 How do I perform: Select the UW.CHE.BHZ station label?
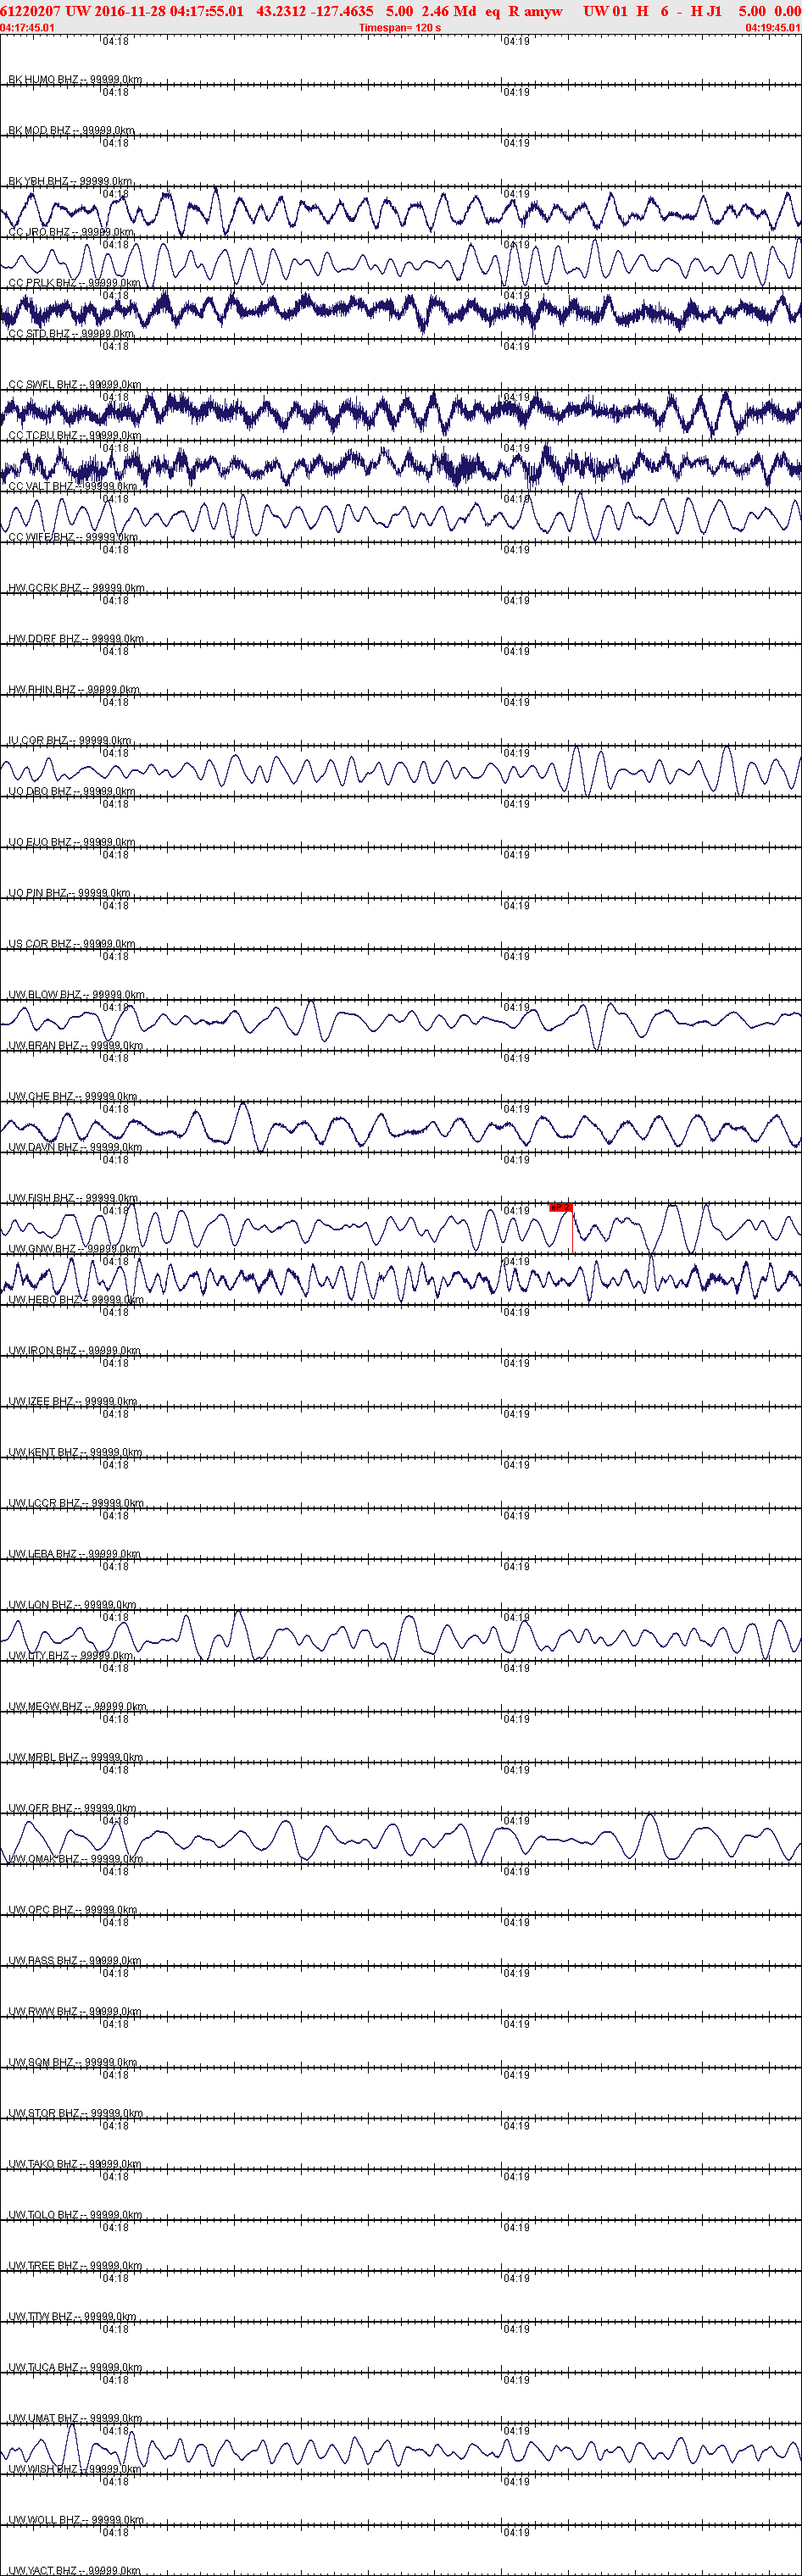tap(73, 1097)
